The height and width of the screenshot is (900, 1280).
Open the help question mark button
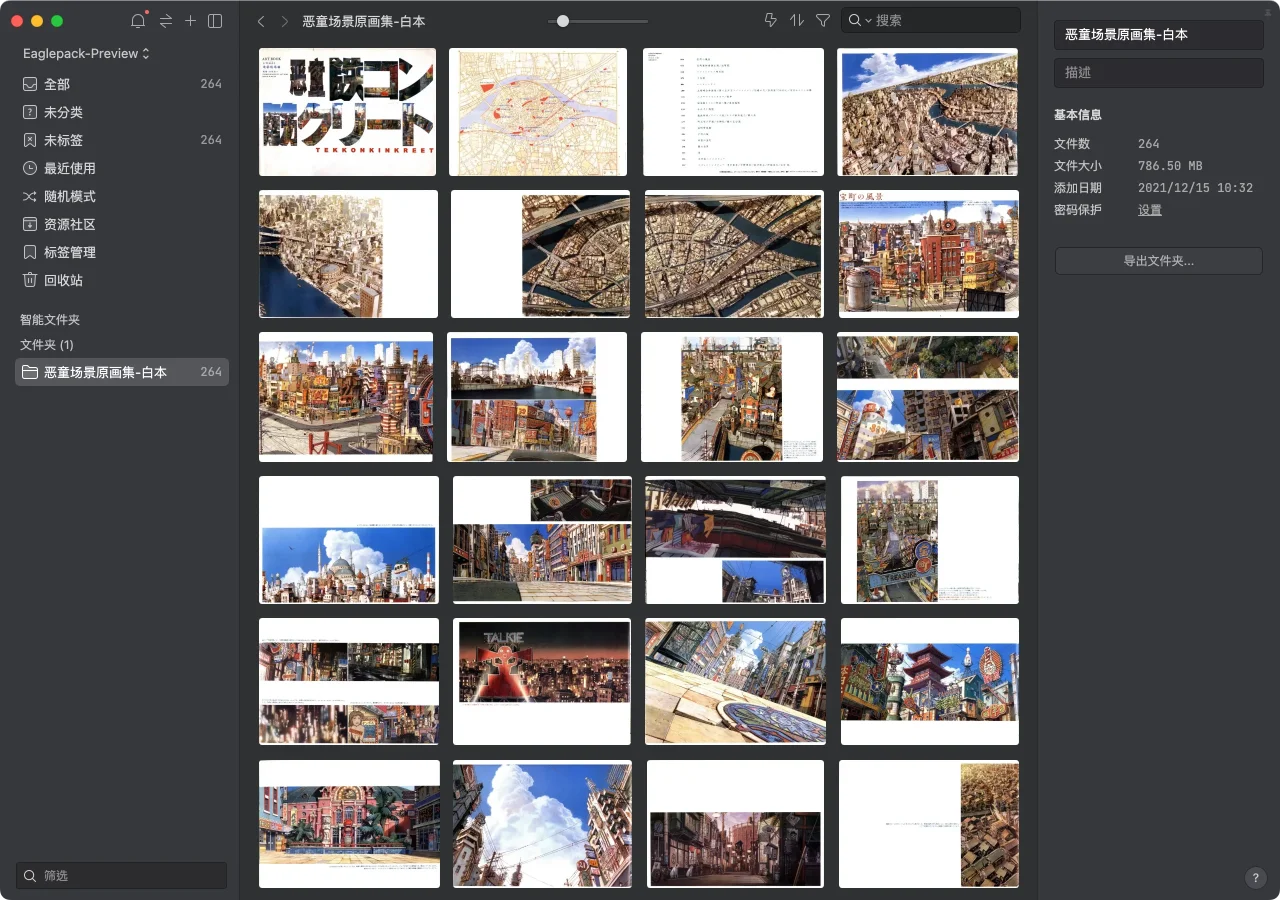[x=1256, y=878]
